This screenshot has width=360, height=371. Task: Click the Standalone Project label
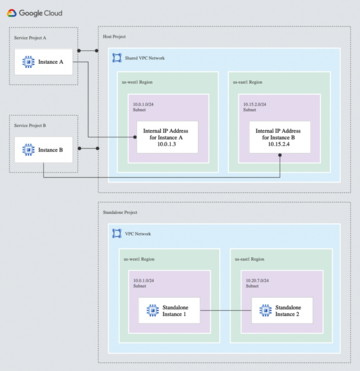click(120, 212)
